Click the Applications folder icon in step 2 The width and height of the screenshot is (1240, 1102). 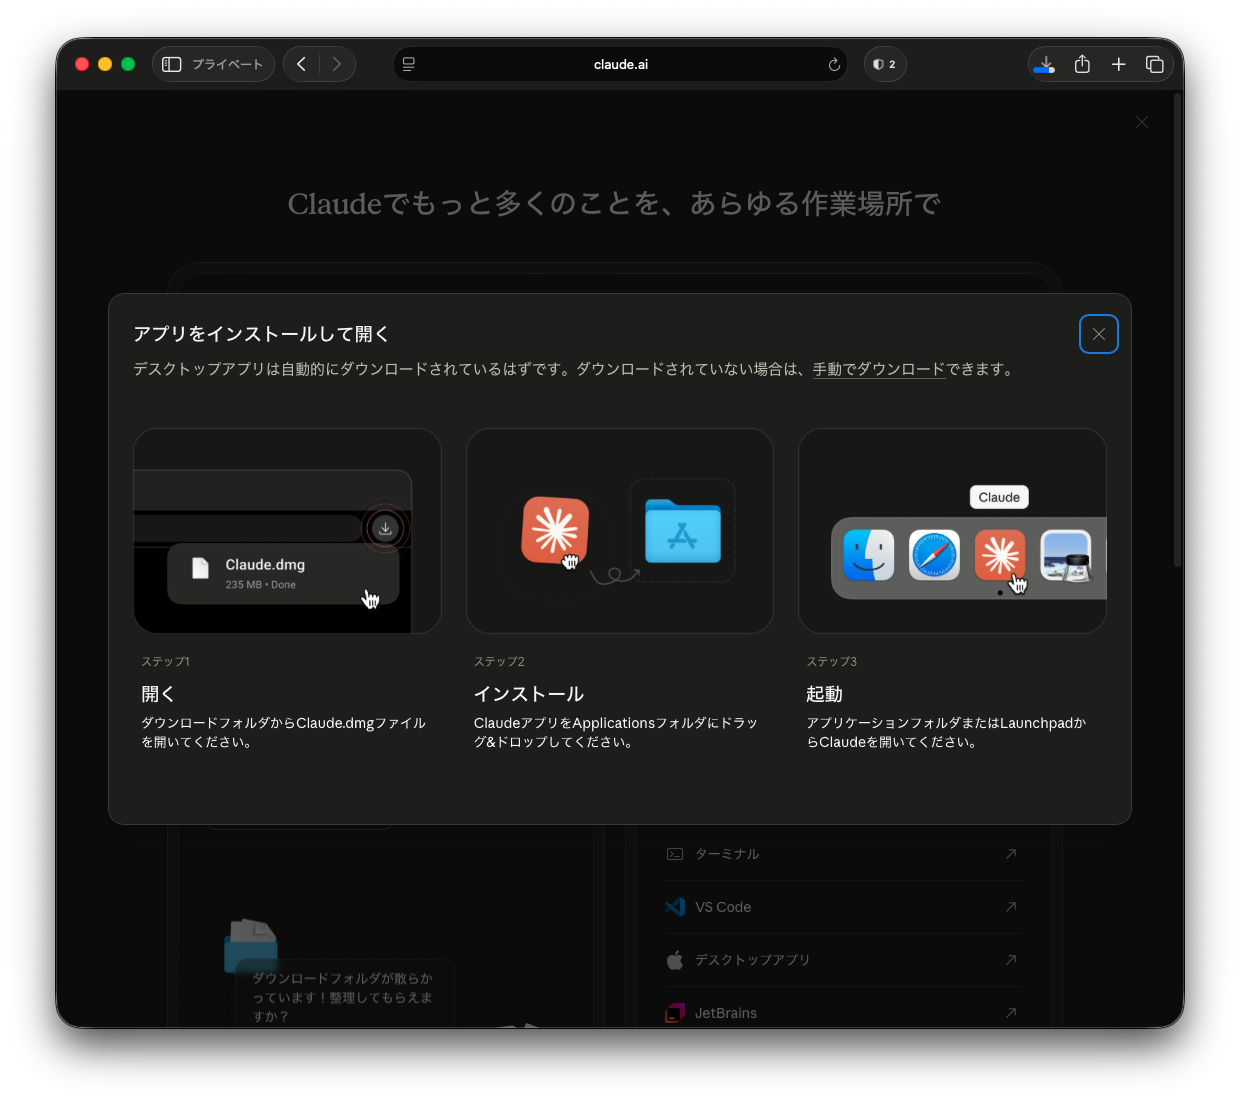tap(683, 531)
